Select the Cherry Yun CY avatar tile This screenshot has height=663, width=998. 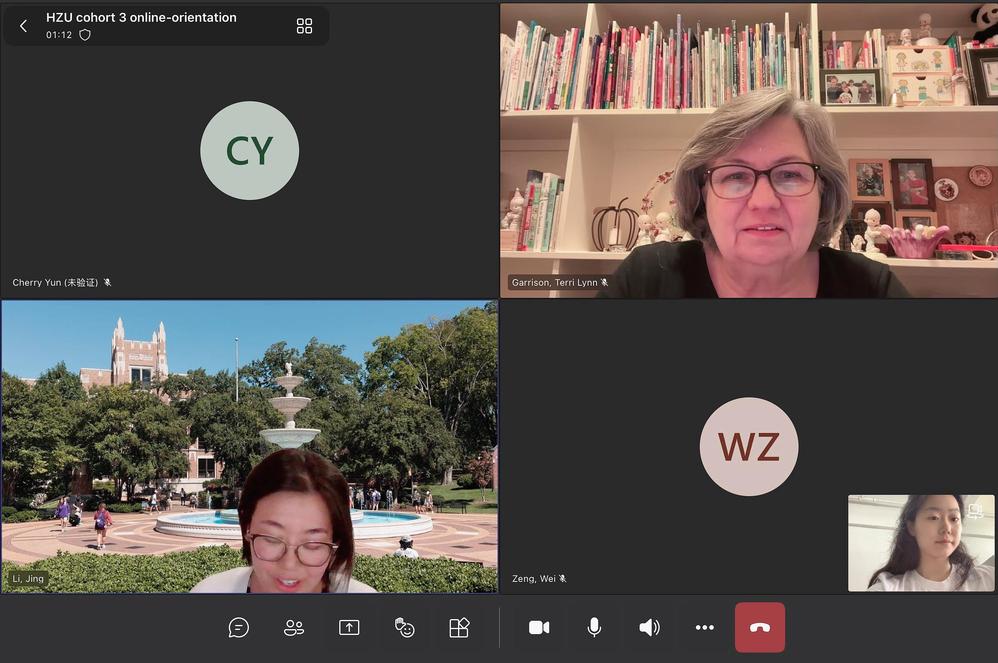coord(249,151)
